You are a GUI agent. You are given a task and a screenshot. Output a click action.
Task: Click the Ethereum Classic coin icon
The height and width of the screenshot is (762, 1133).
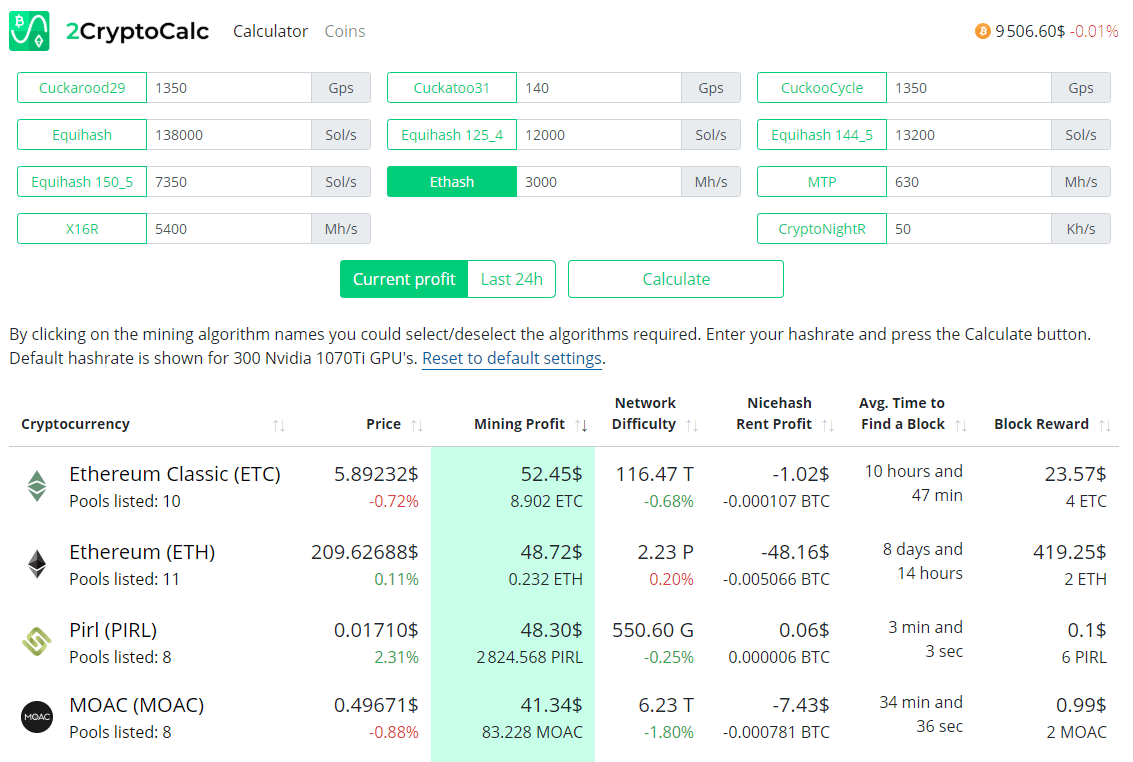pos(37,486)
